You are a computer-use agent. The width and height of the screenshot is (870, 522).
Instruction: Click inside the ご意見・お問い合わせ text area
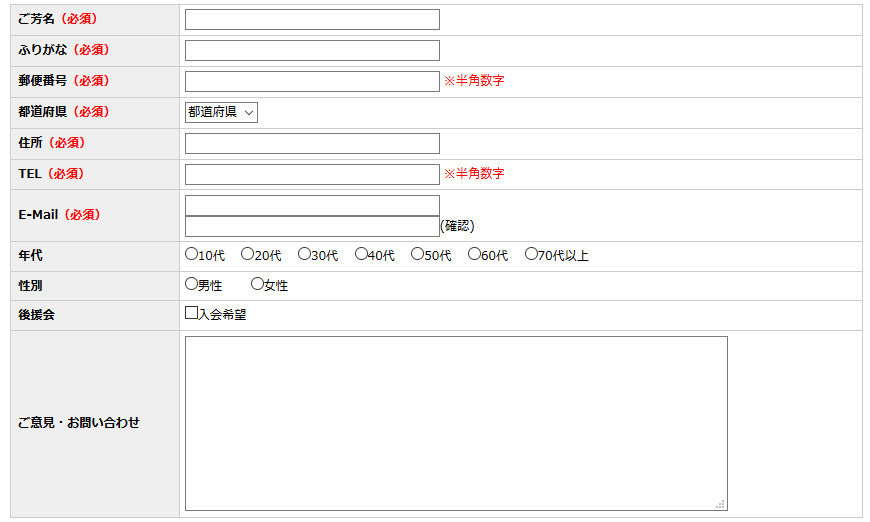[456, 423]
